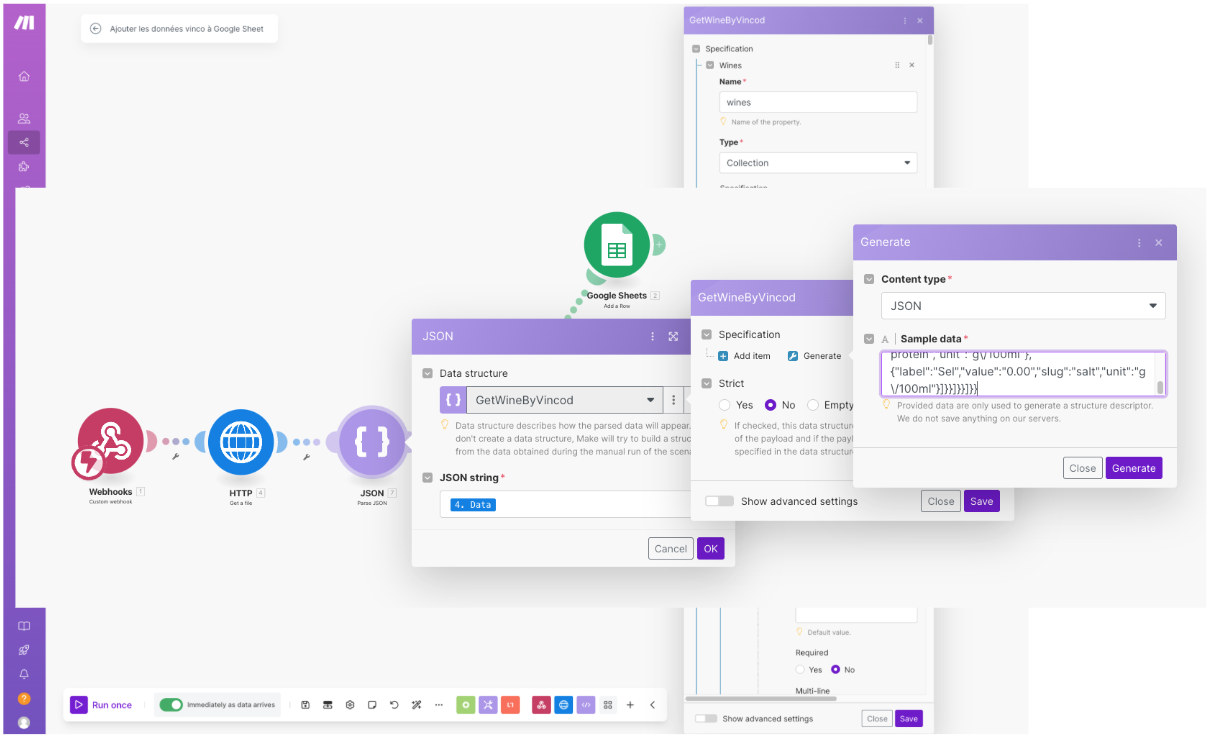Open the red Webhooks favorite in toolbar
Image resolution: width=1214 pixels, height=738 pixels.
tap(541, 705)
